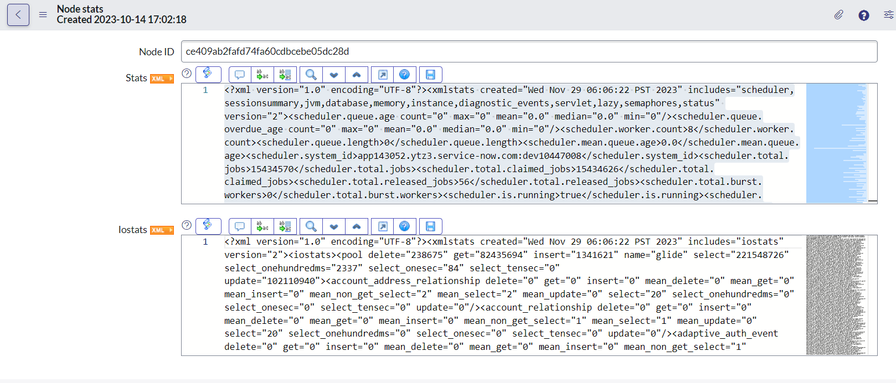Click the circular question icon beside Stats toolbar
This screenshot has height=383, width=896.
[186, 73]
